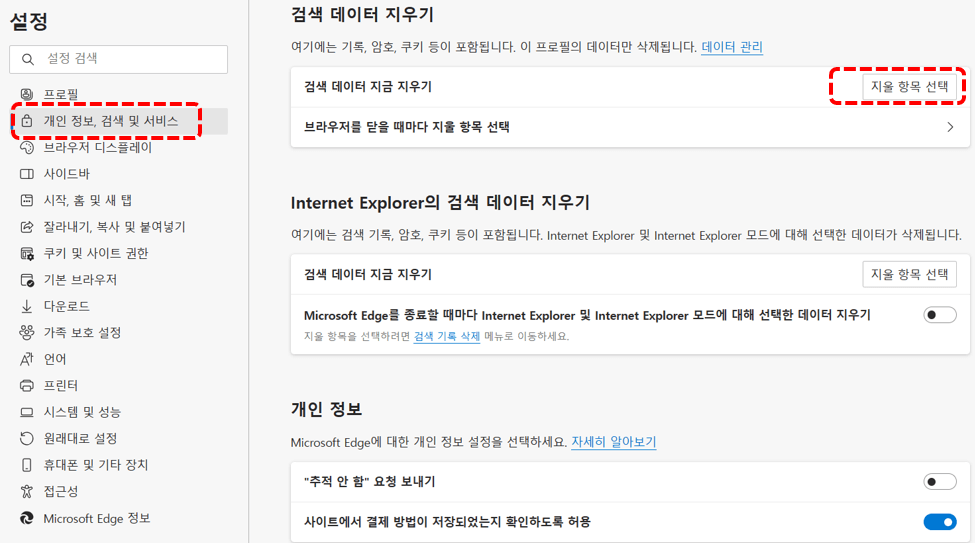Click the Microsoft Edge 정보 logo icon
The height and width of the screenshot is (543, 975).
pos(27,518)
